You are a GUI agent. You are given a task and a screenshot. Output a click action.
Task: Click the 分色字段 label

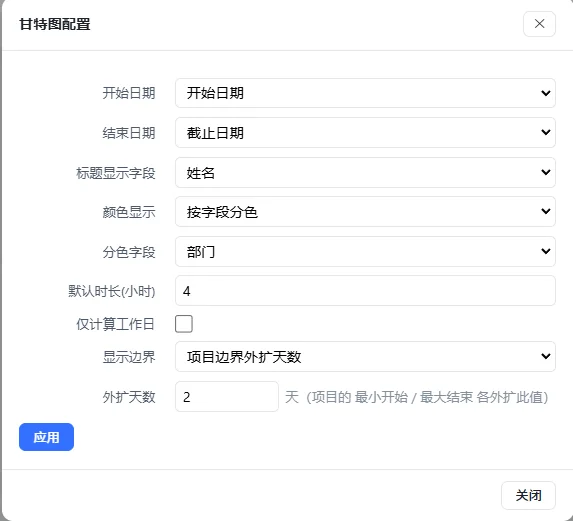pyautogui.click(x=129, y=252)
